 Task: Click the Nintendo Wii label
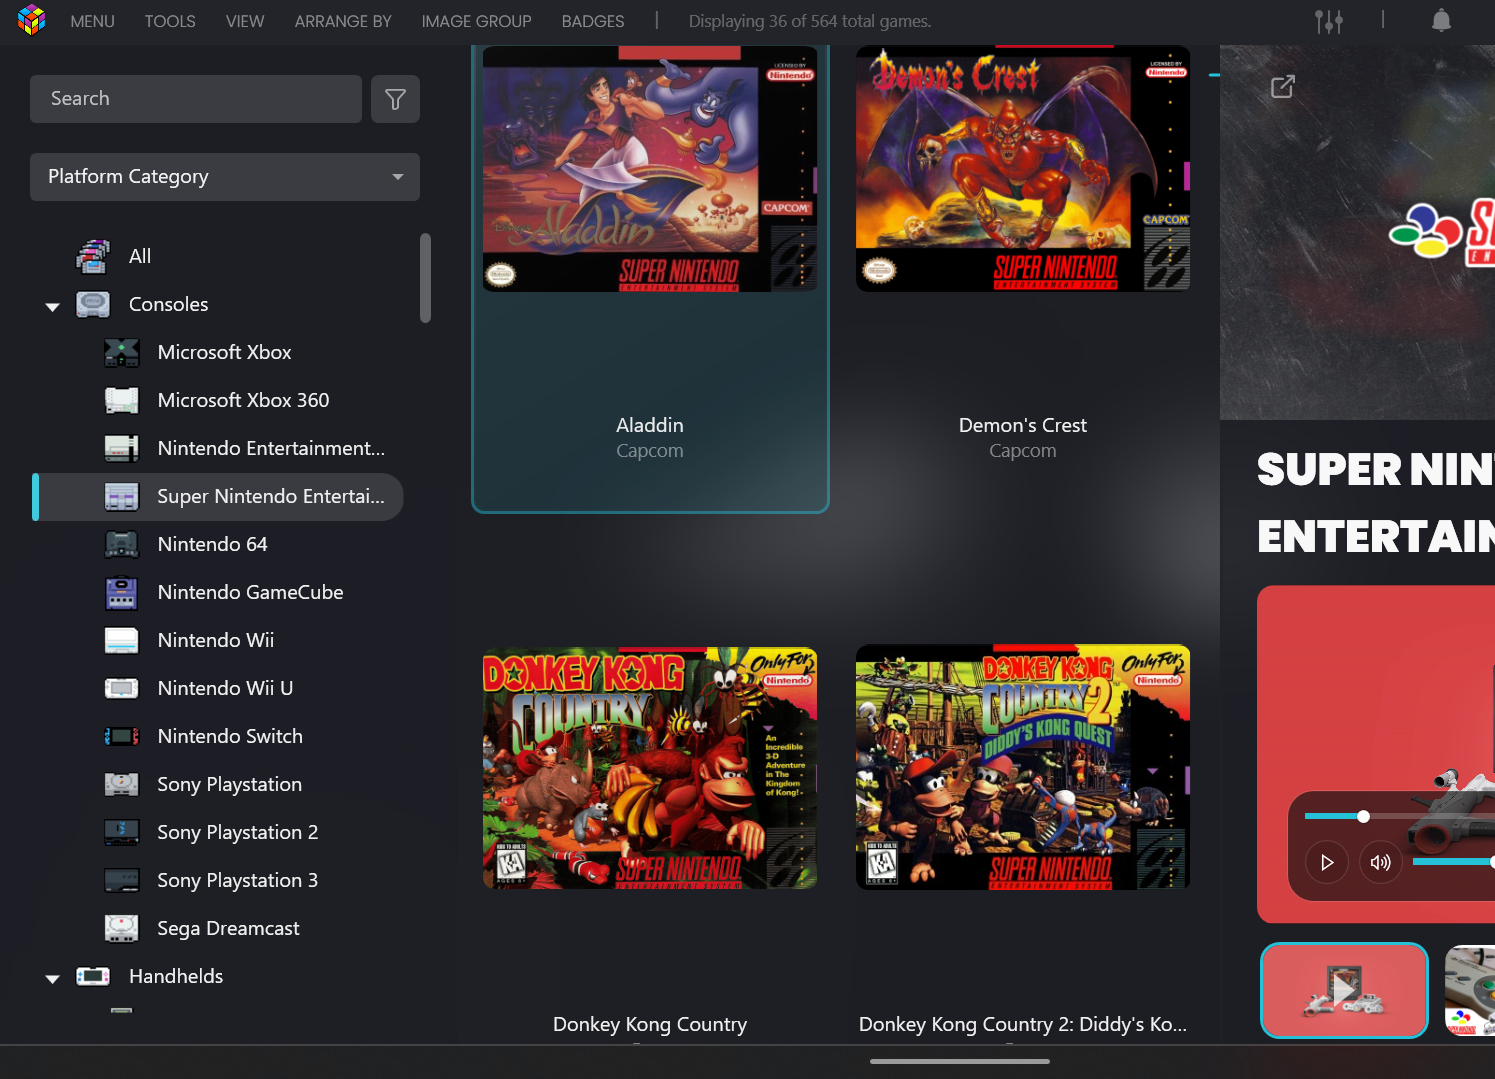215,640
